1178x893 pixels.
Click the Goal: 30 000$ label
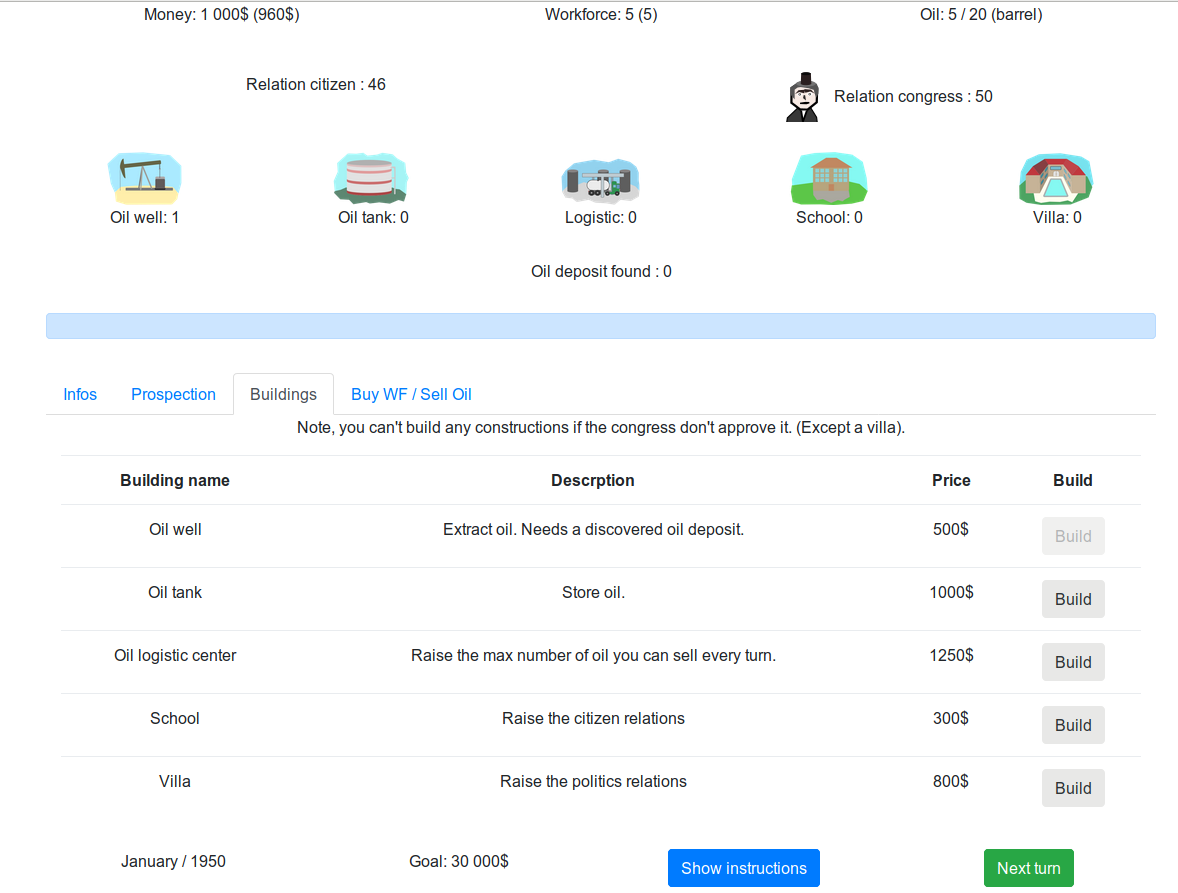pyautogui.click(x=459, y=861)
